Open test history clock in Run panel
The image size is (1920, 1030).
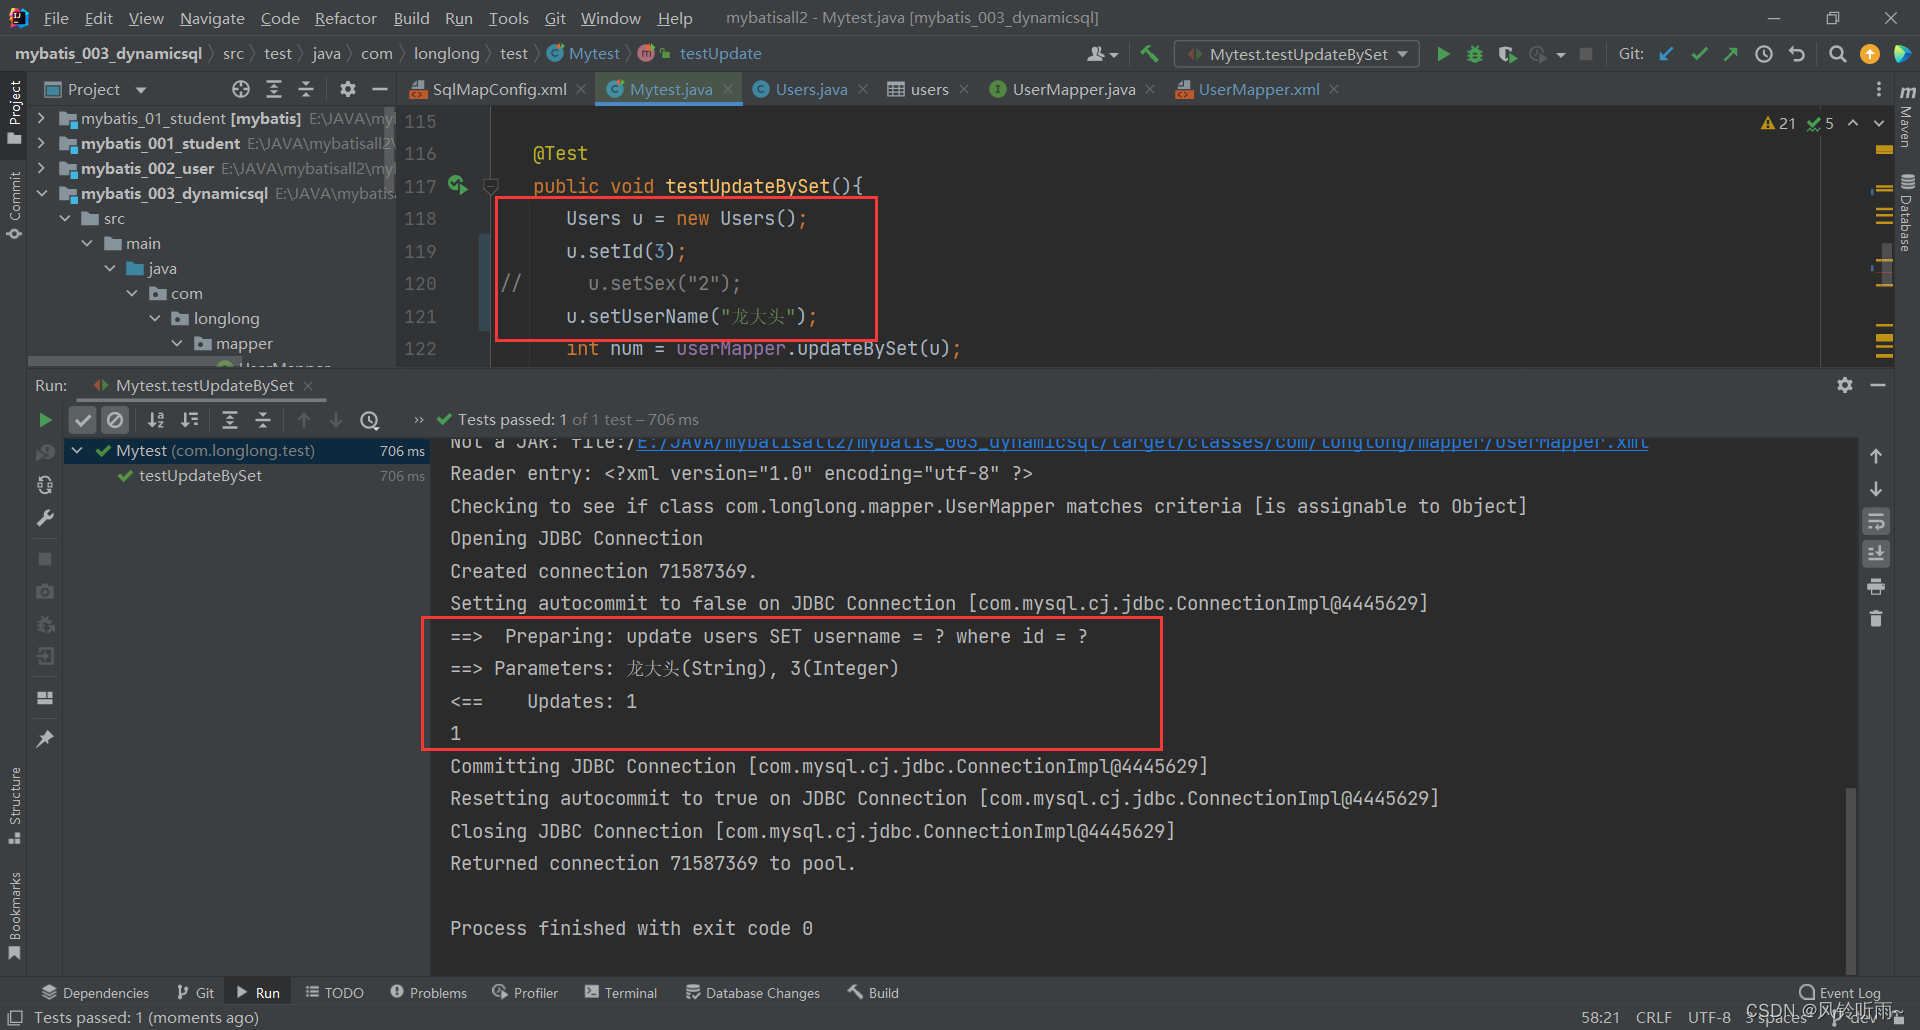point(370,420)
